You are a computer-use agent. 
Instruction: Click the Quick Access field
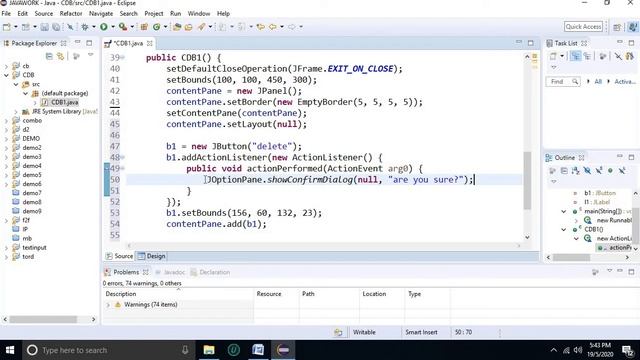click(583, 27)
